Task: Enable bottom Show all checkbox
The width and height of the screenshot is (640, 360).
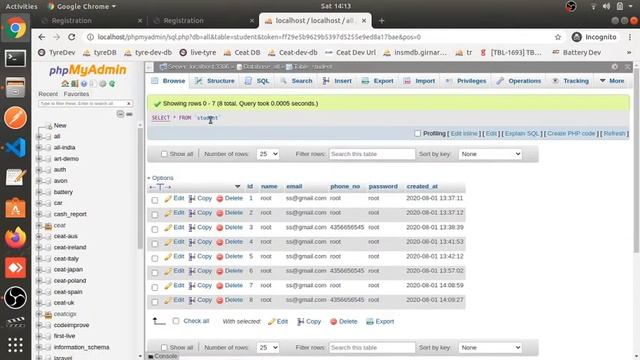Action: (x=164, y=347)
